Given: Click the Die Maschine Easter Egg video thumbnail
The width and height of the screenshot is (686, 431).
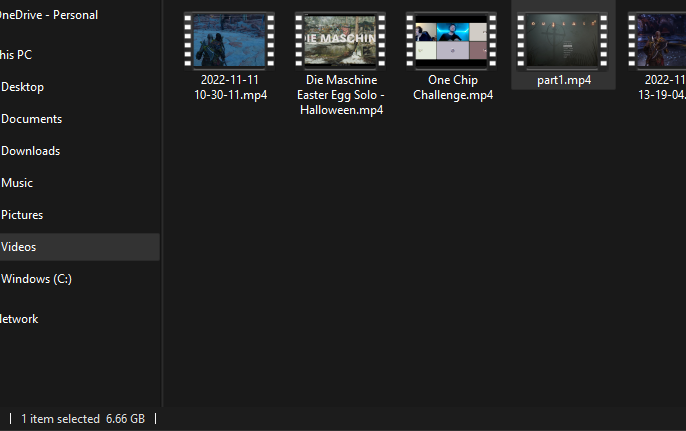Looking at the screenshot, I should tap(340, 40).
